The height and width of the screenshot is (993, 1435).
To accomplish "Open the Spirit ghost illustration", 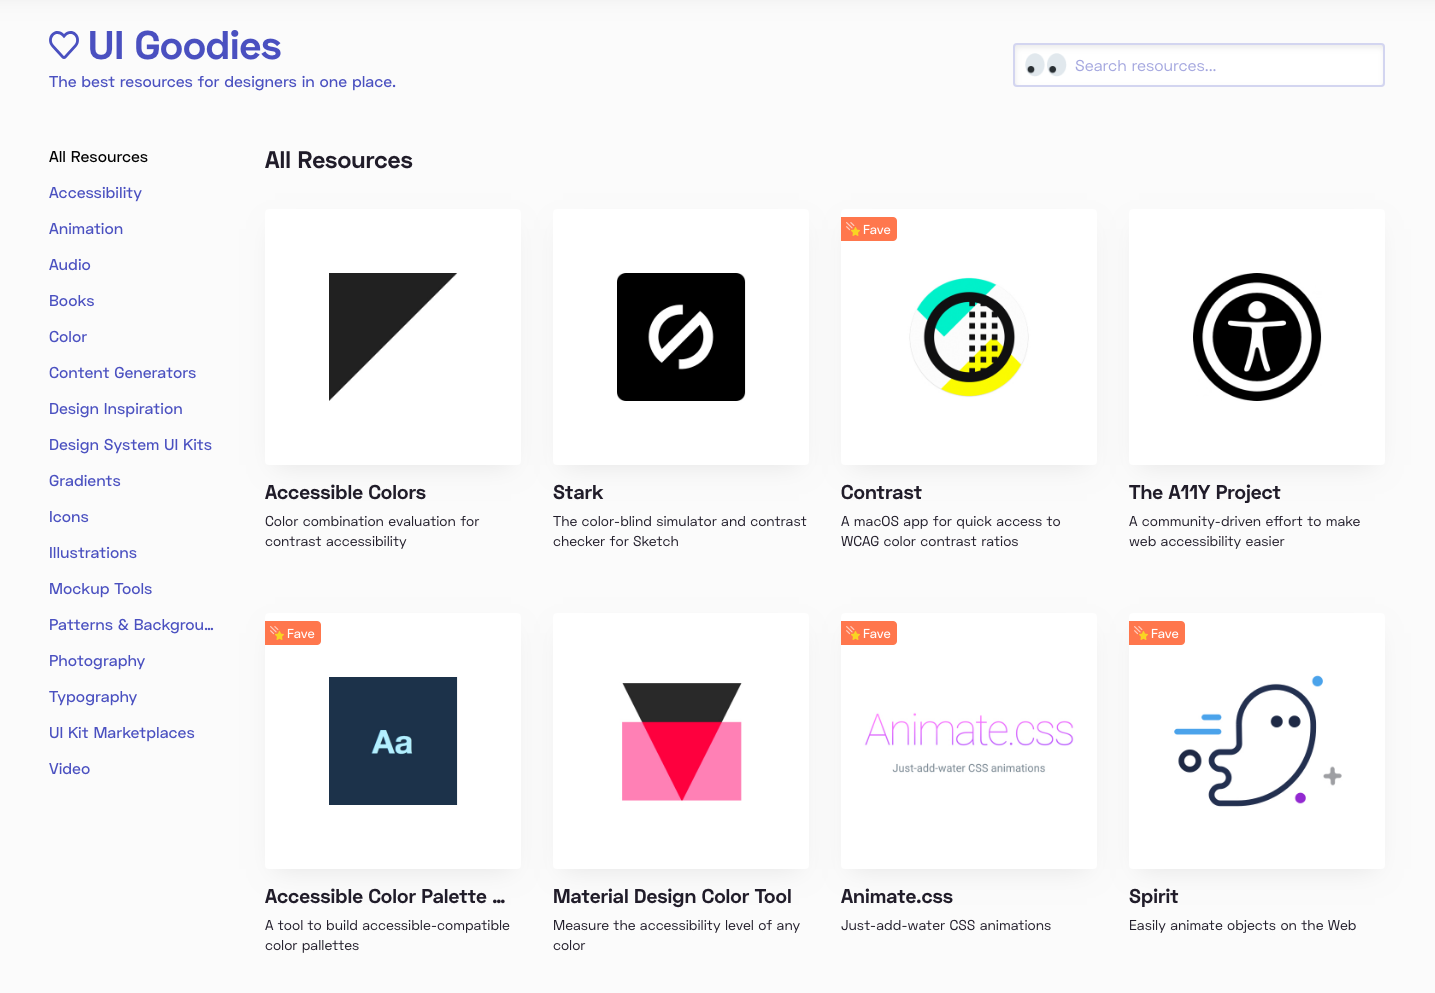I will pyautogui.click(x=1257, y=741).
